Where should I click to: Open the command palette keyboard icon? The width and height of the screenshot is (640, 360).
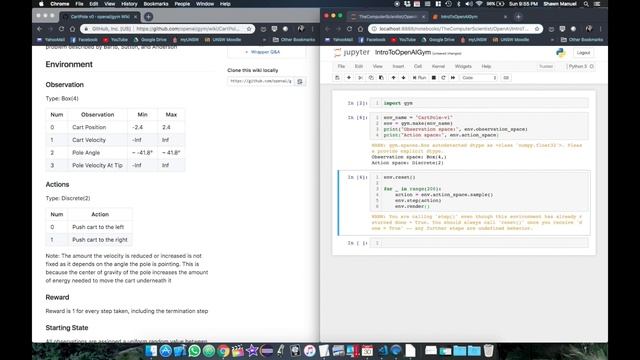(506, 78)
